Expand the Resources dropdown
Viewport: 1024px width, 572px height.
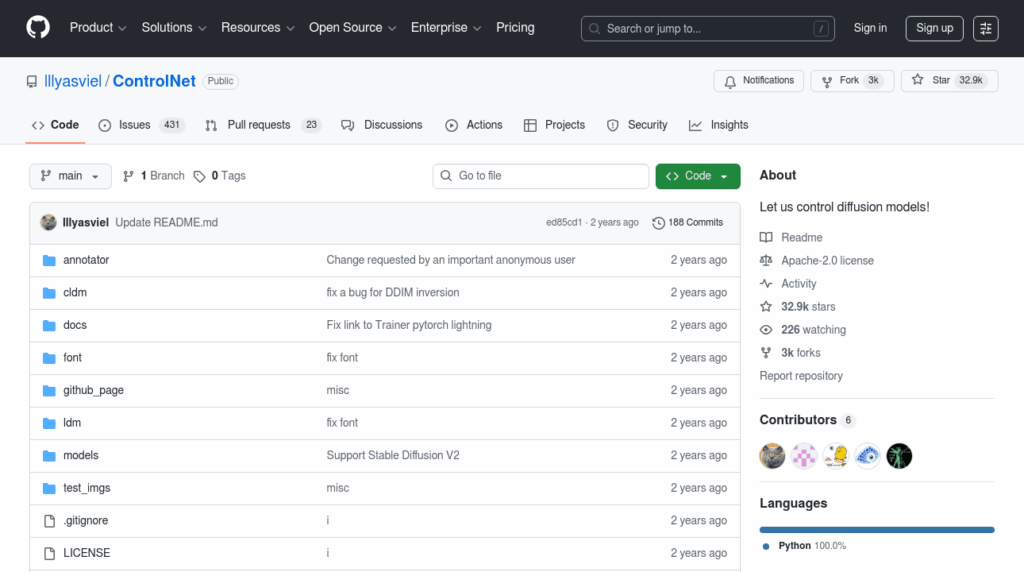[257, 27]
